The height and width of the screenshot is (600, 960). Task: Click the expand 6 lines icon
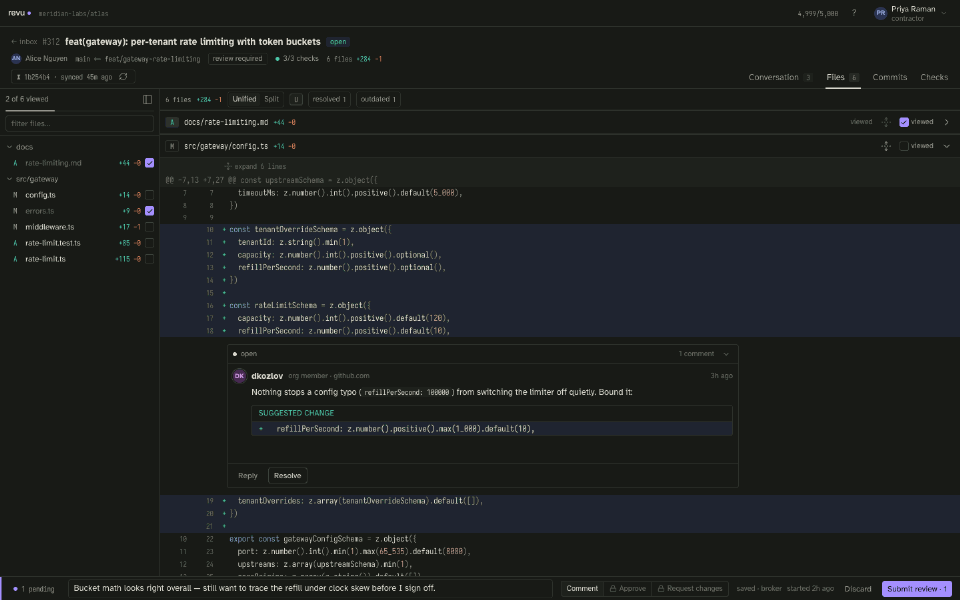(228, 167)
